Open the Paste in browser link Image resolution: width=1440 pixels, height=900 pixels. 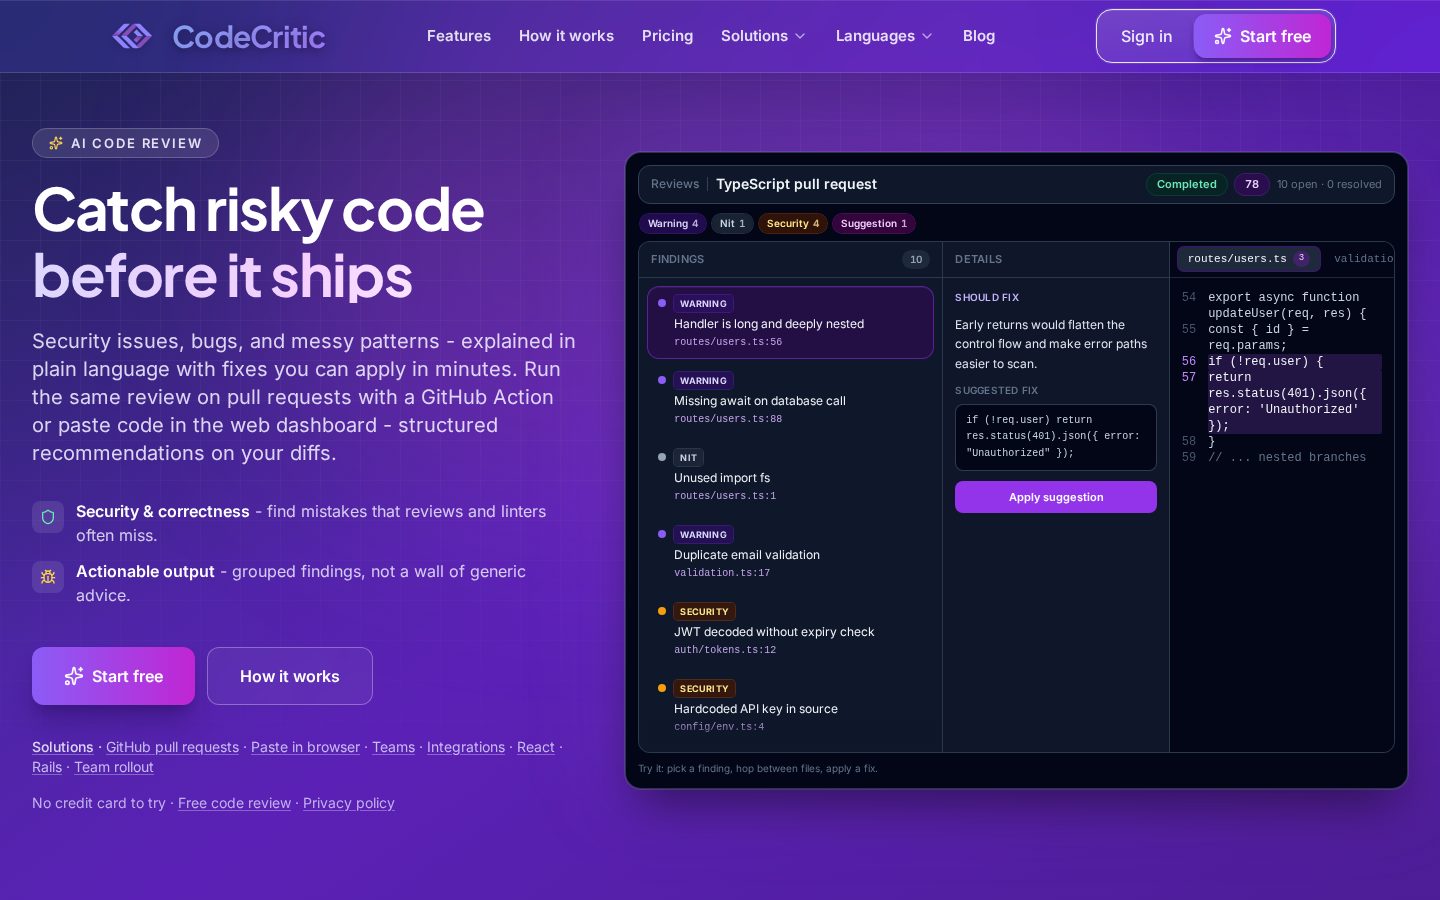click(x=305, y=747)
